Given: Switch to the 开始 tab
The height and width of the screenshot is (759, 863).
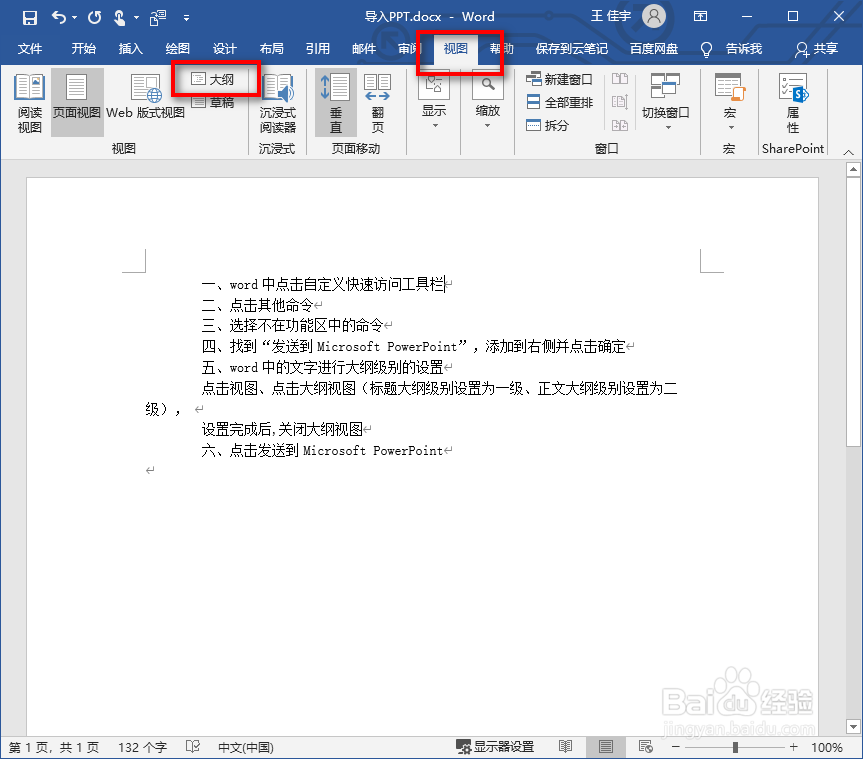Looking at the screenshot, I should 83,48.
